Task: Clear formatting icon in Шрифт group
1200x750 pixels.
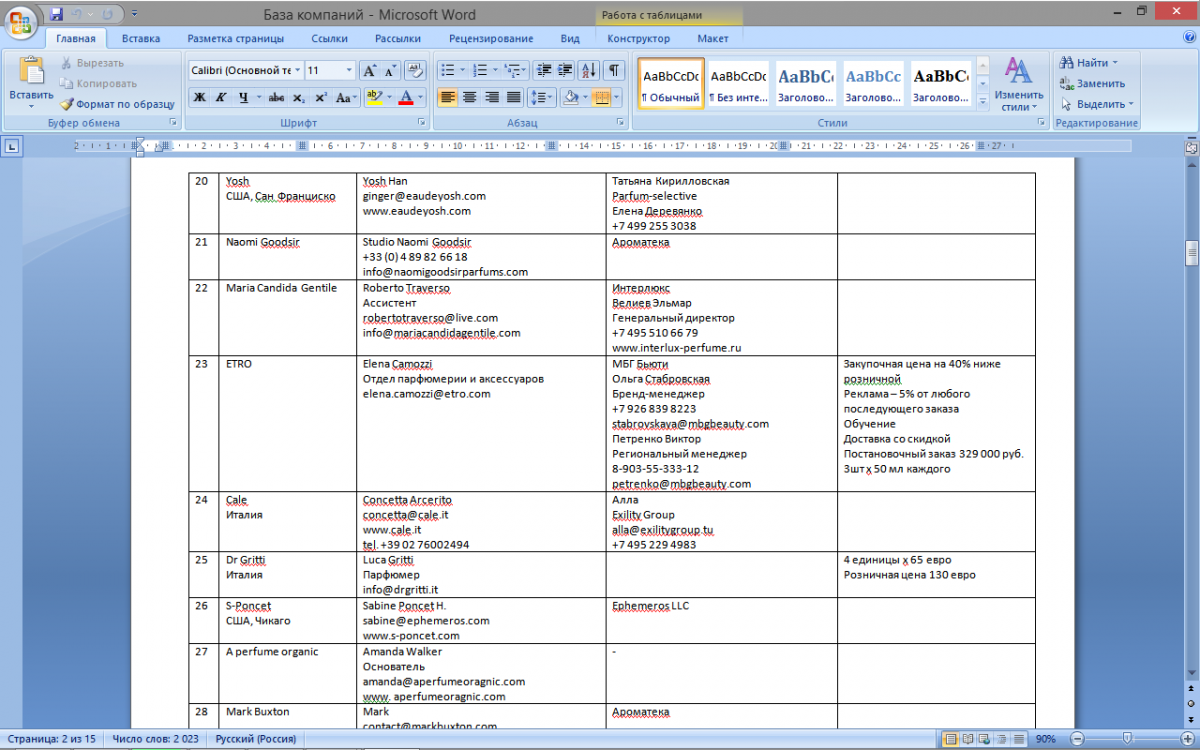Action: pos(416,71)
